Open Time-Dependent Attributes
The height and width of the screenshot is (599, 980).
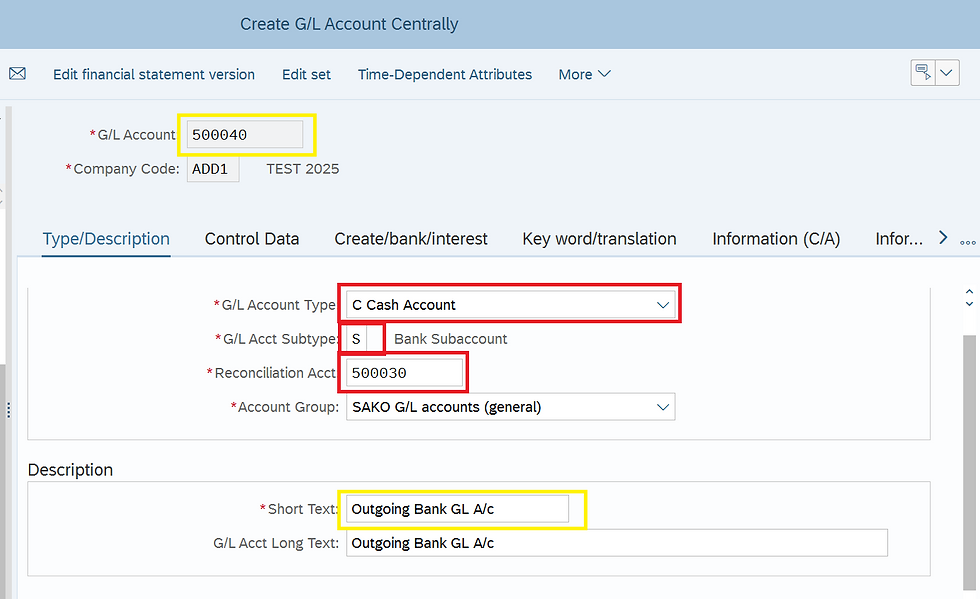[x=444, y=74]
